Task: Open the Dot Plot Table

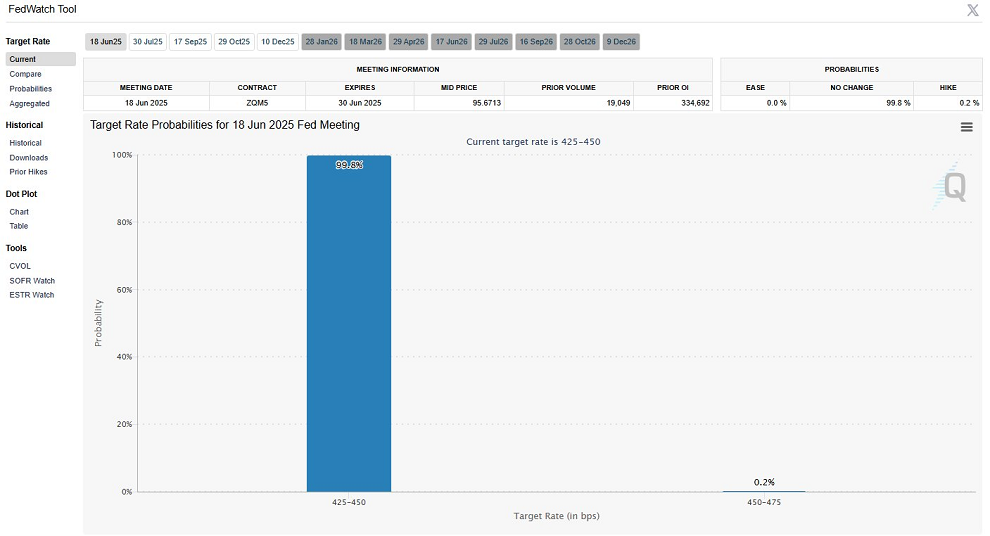Action: click(18, 226)
